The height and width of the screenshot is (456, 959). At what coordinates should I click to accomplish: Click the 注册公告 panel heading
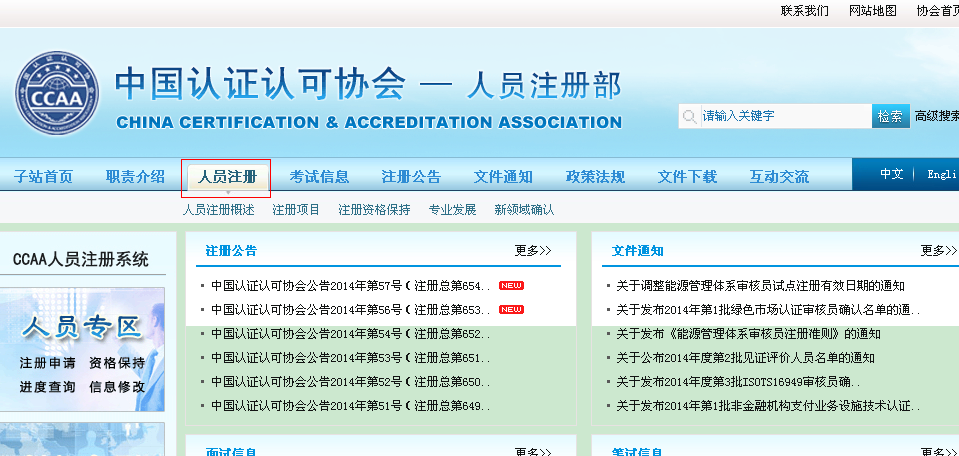tap(231, 251)
